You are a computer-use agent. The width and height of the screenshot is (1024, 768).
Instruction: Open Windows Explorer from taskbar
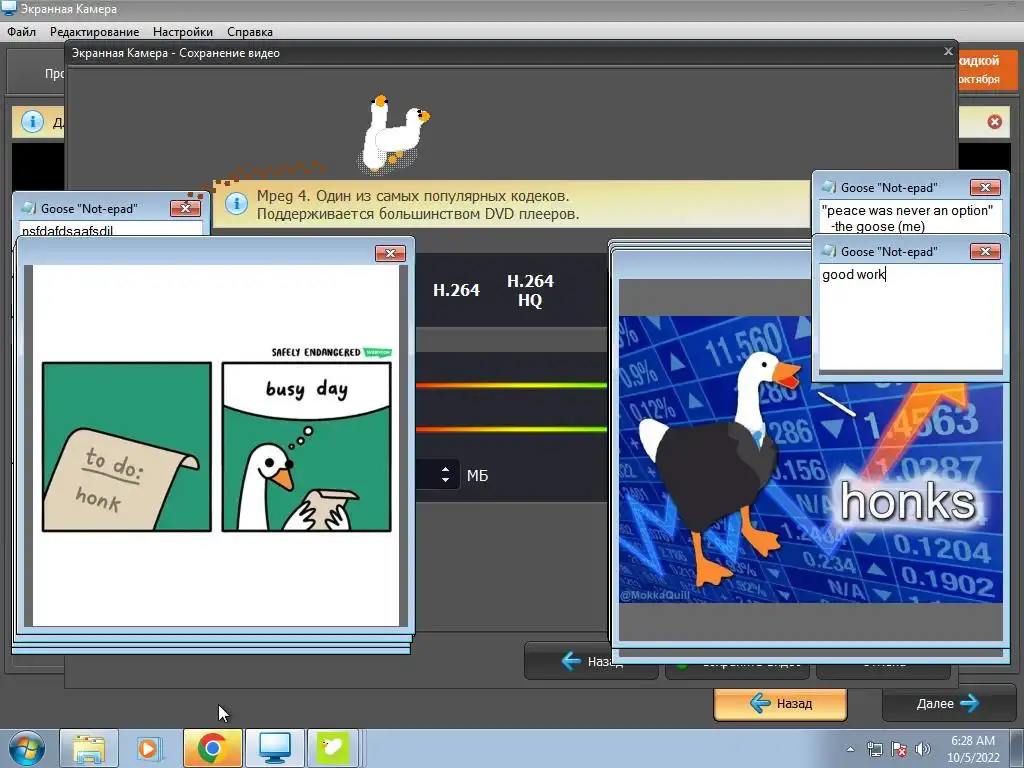click(x=89, y=748)
